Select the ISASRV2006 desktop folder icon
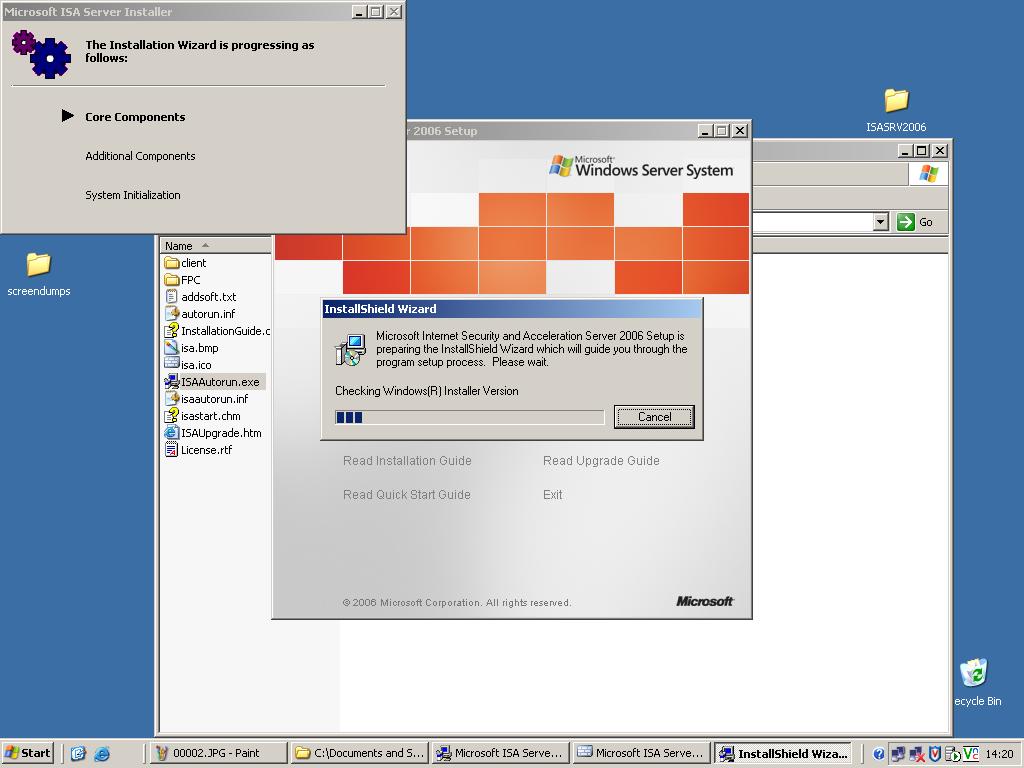 (896, 101)
